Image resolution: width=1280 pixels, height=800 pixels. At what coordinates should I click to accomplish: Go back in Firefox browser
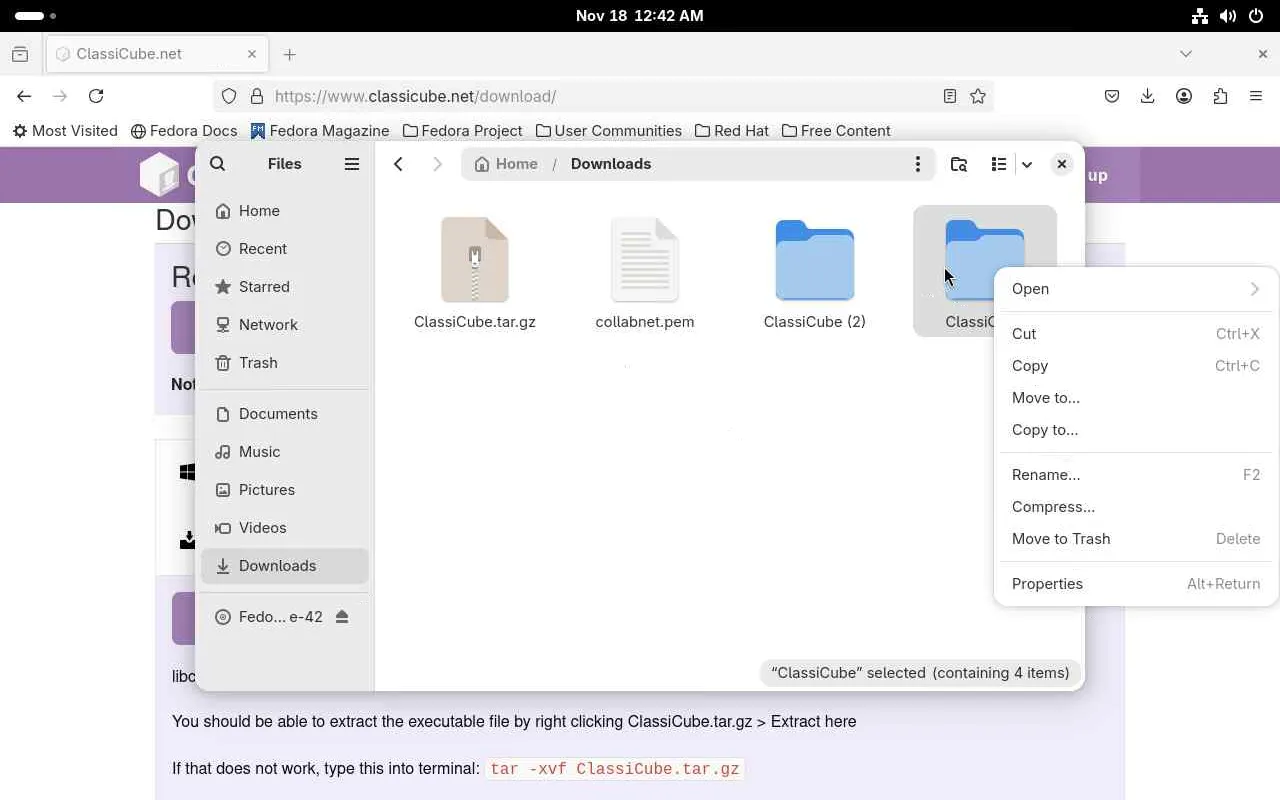tap(24, 96)
